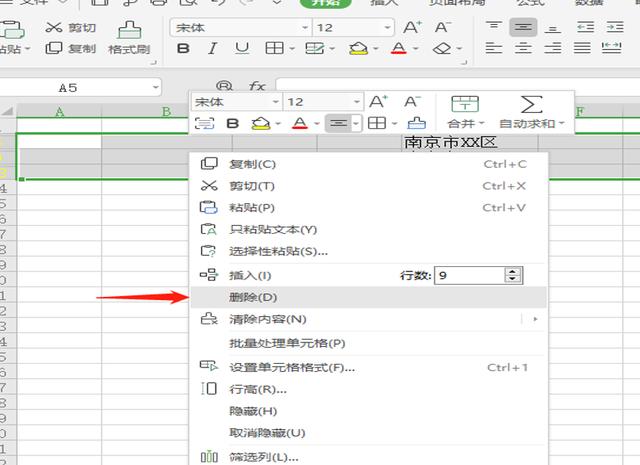The width and height of the screenshot is (640, 465).
Task: Select Unhide (取消隐藏) from context menu
Action: (x=369, y=433)
